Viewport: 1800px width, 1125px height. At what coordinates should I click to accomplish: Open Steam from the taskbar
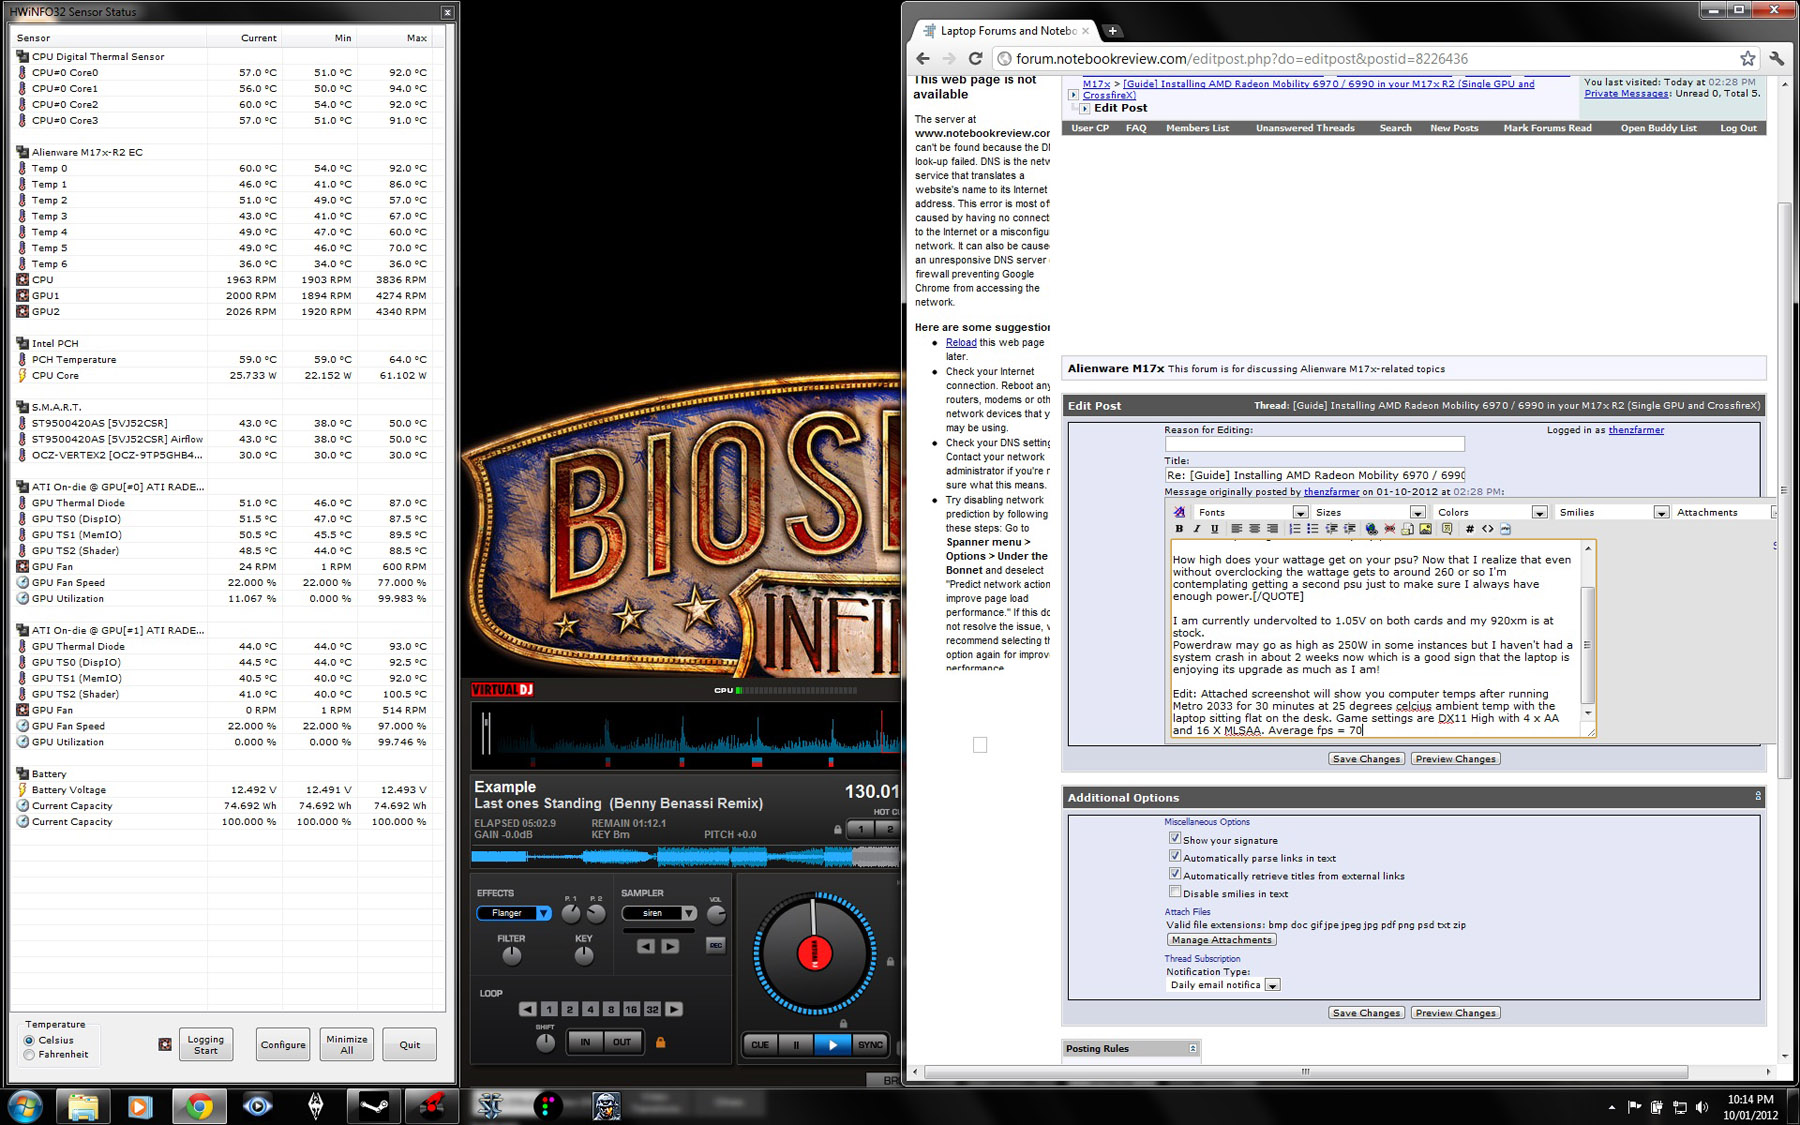click(x=374, y=1106)
